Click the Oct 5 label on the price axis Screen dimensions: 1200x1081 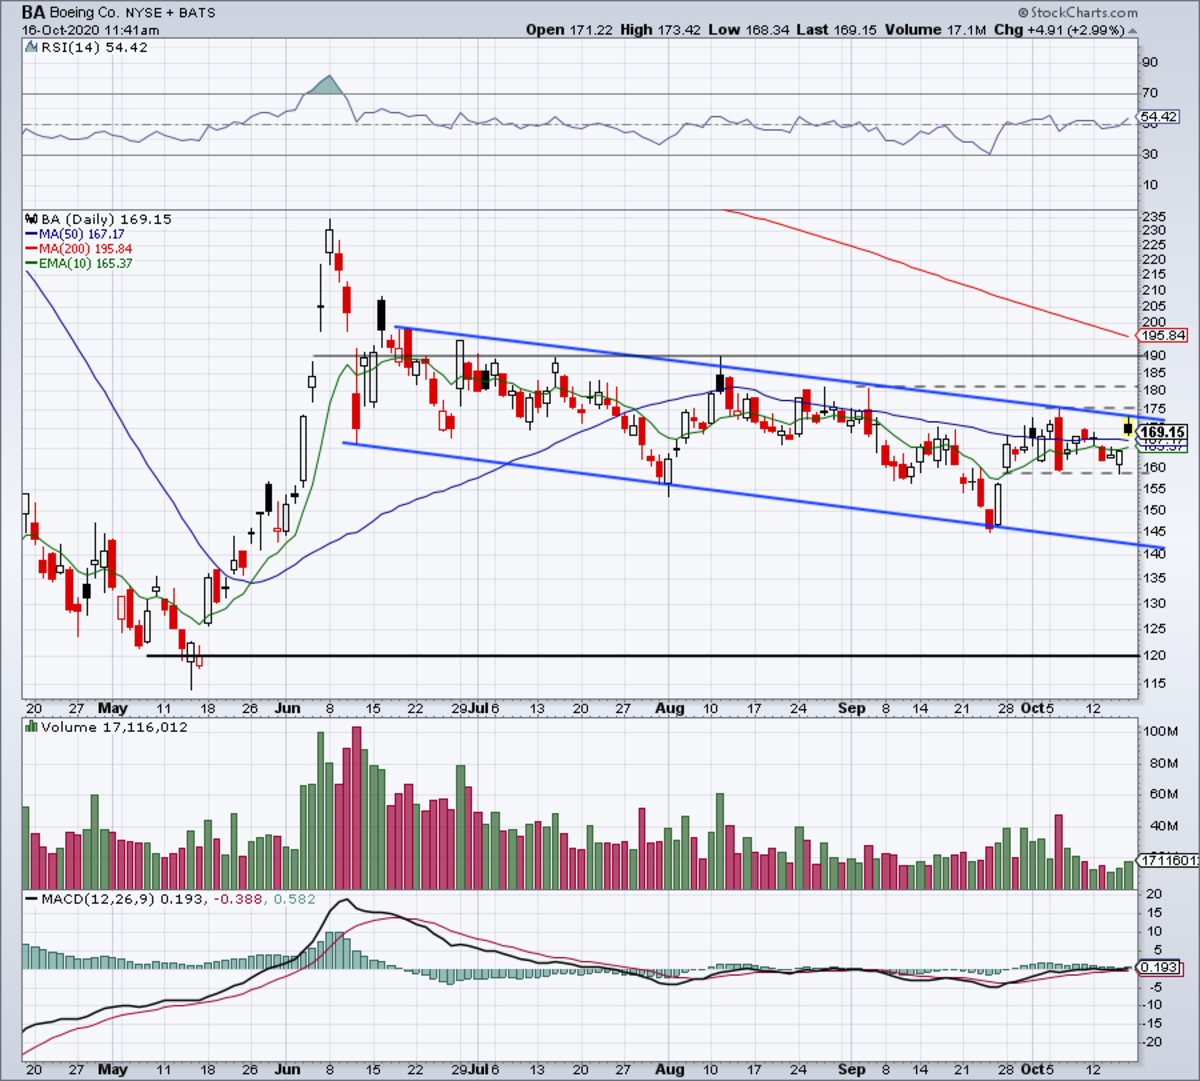coord(1037,708)
